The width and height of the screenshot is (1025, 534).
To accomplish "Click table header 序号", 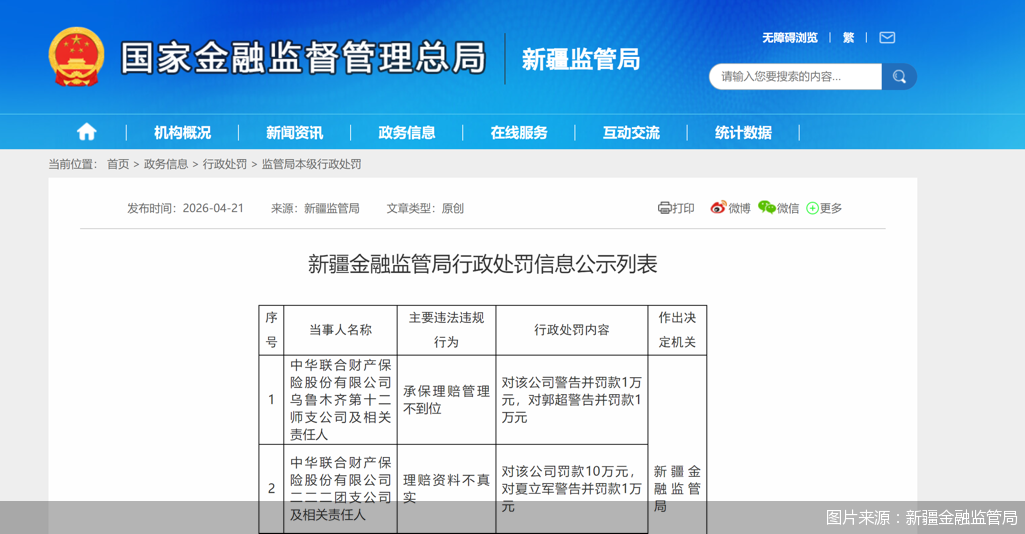I will 271,330.
